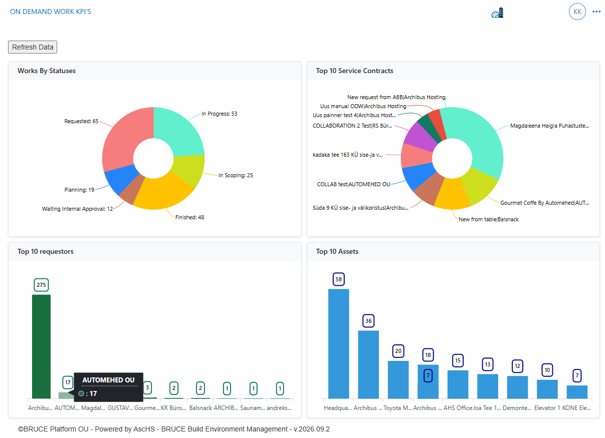The image size is (605, 438).
Task: Click the Waiting Internal Approval brown slice
Action: [x=132, y=192]
